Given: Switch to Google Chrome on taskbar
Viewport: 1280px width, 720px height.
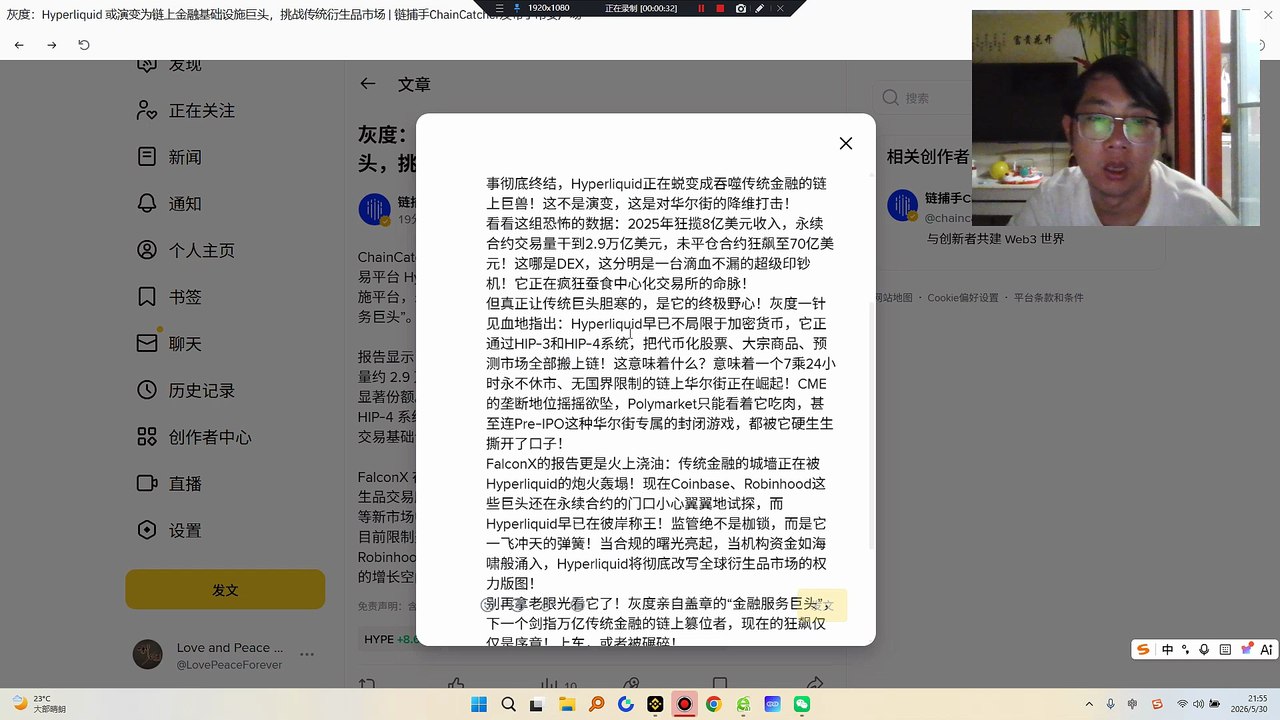Looking at the screenshot, I should [x=713, y=704].
